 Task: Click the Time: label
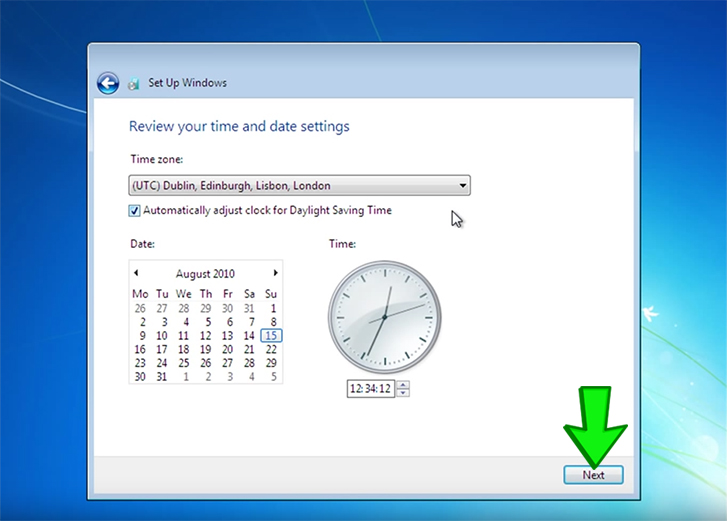[x=342, y=244]
